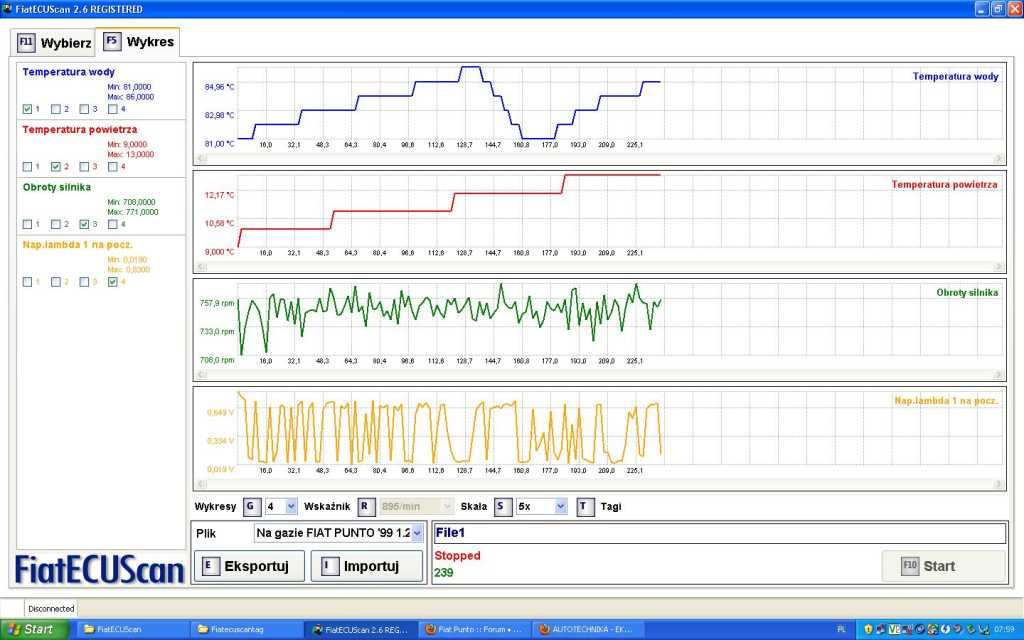Click the F5 key icon on the Wykres tab

pyautogui.click(x=112, y=42)
